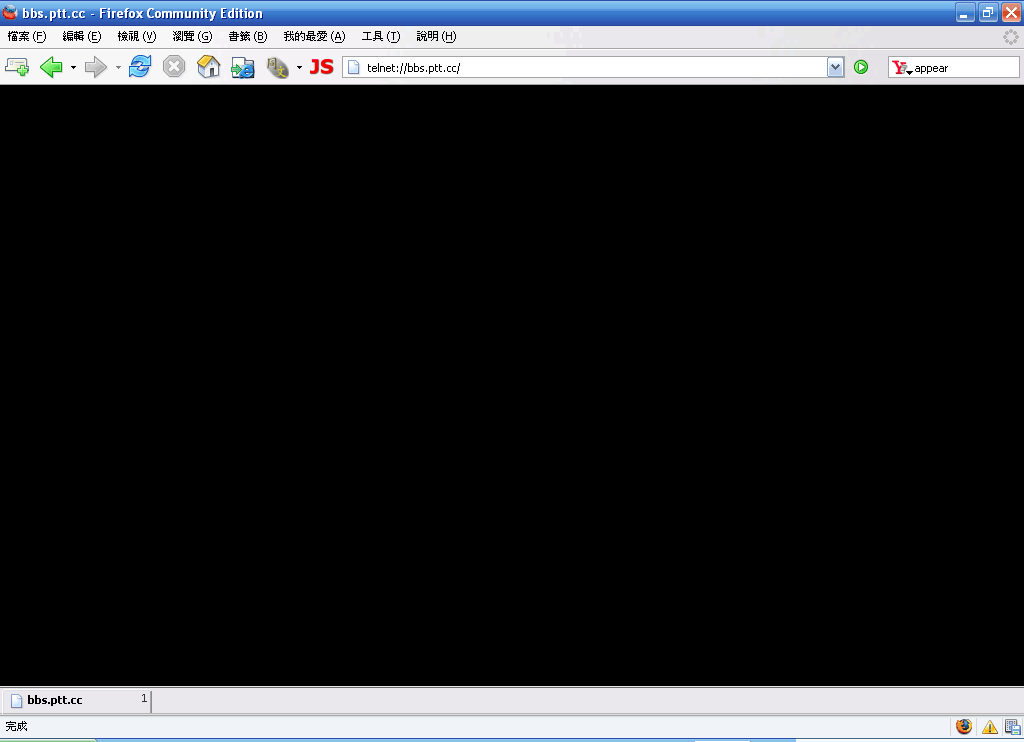Viewport: 1024px width, 742px height.
Task: Open the Home page icon
Action: [208, 67]
